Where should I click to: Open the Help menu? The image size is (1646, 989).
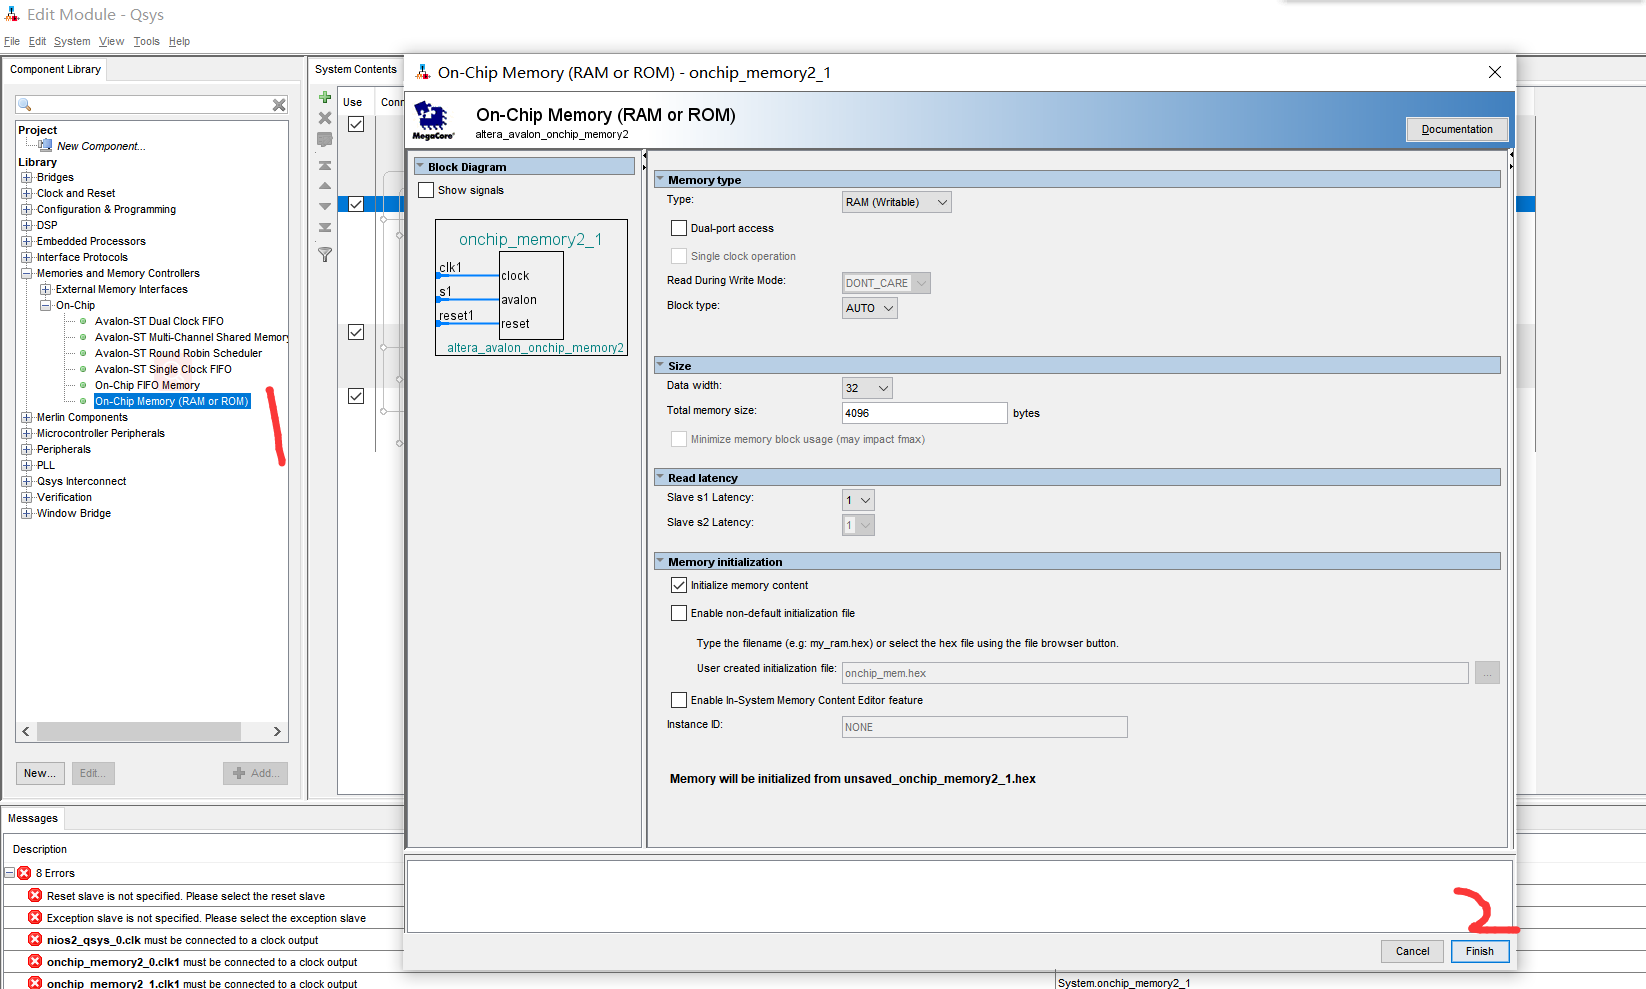(x=179, y=41)
